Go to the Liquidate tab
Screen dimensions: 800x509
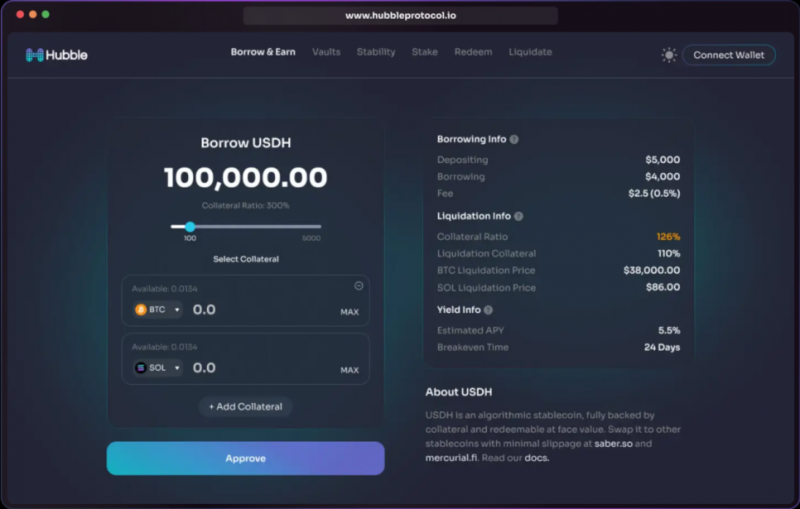click(x=530, y=52)
